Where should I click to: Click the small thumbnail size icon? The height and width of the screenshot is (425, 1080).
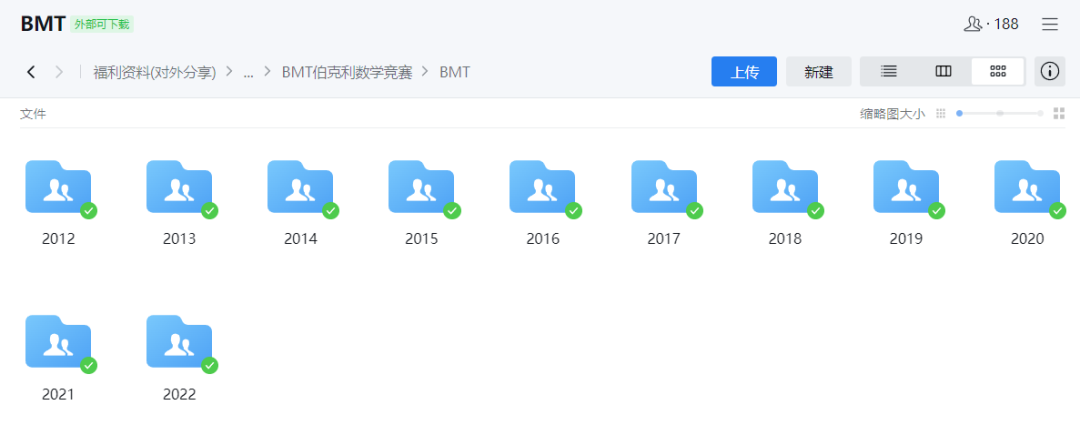[x=941, y=114]
